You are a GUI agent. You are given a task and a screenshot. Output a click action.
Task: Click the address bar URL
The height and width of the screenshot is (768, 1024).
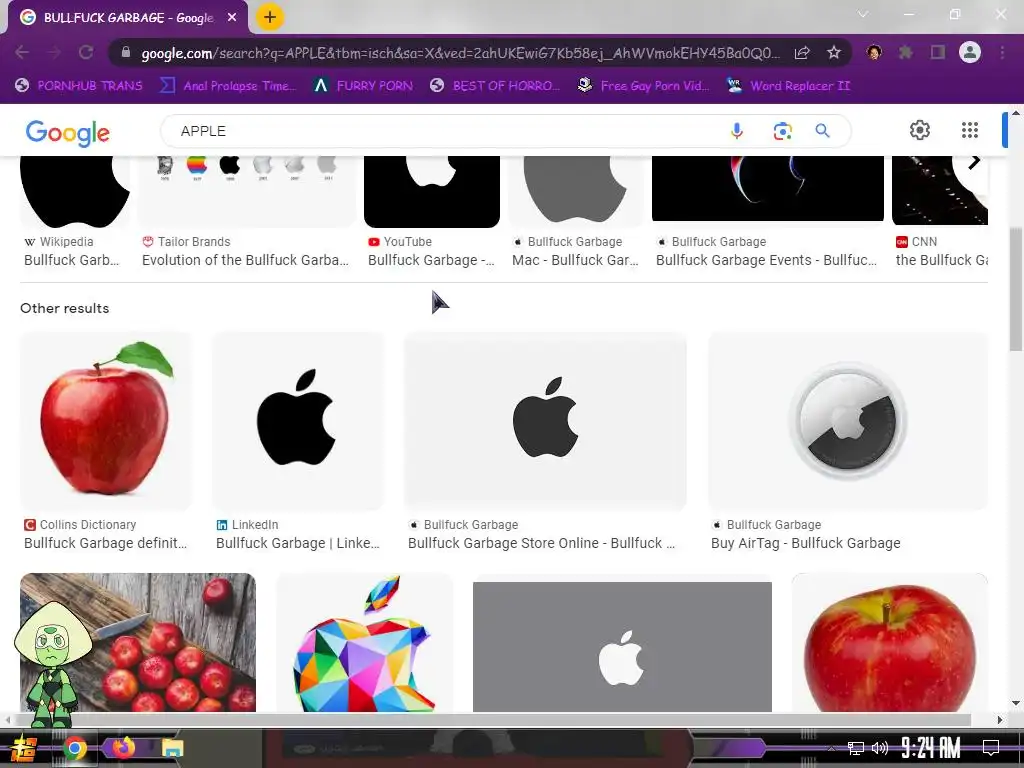(x=460, y=53)
